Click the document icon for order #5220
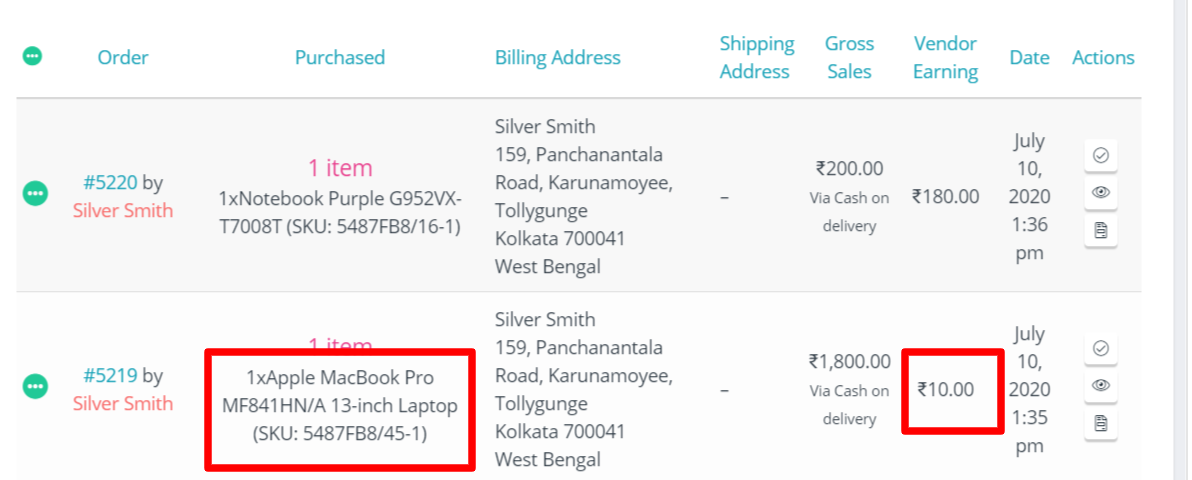Image resolution: width=1192 pixels, height=480 pixels. (1101, 231)
